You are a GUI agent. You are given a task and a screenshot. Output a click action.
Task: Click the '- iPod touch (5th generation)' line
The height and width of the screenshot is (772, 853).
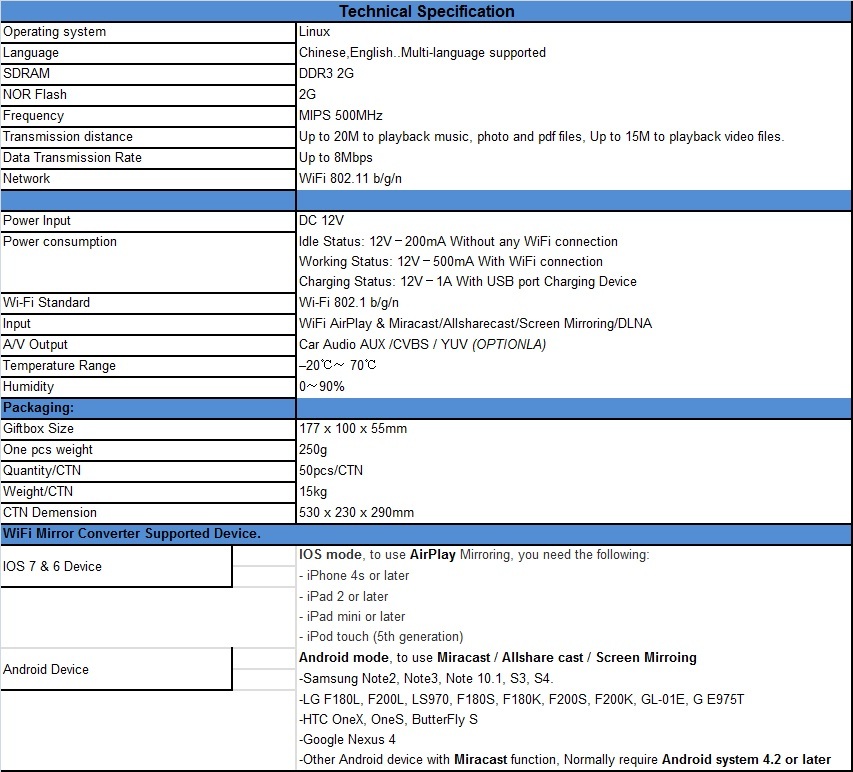[381, 637]
